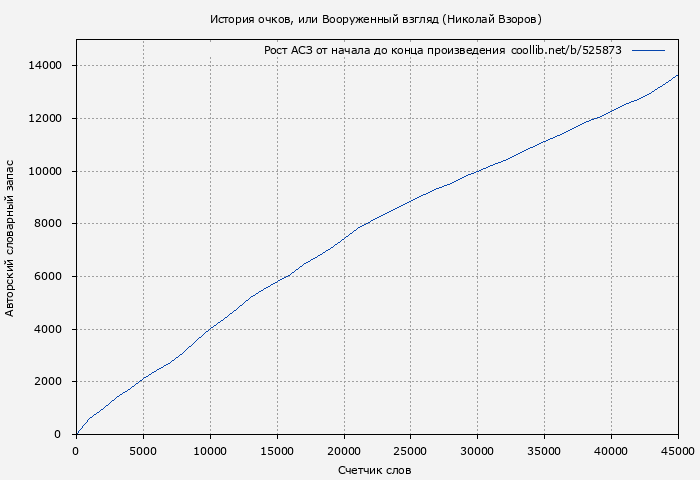Screen dimensions: 700x480
Task: Select the 25000 x-axis tick label
Action: point(411,450)
